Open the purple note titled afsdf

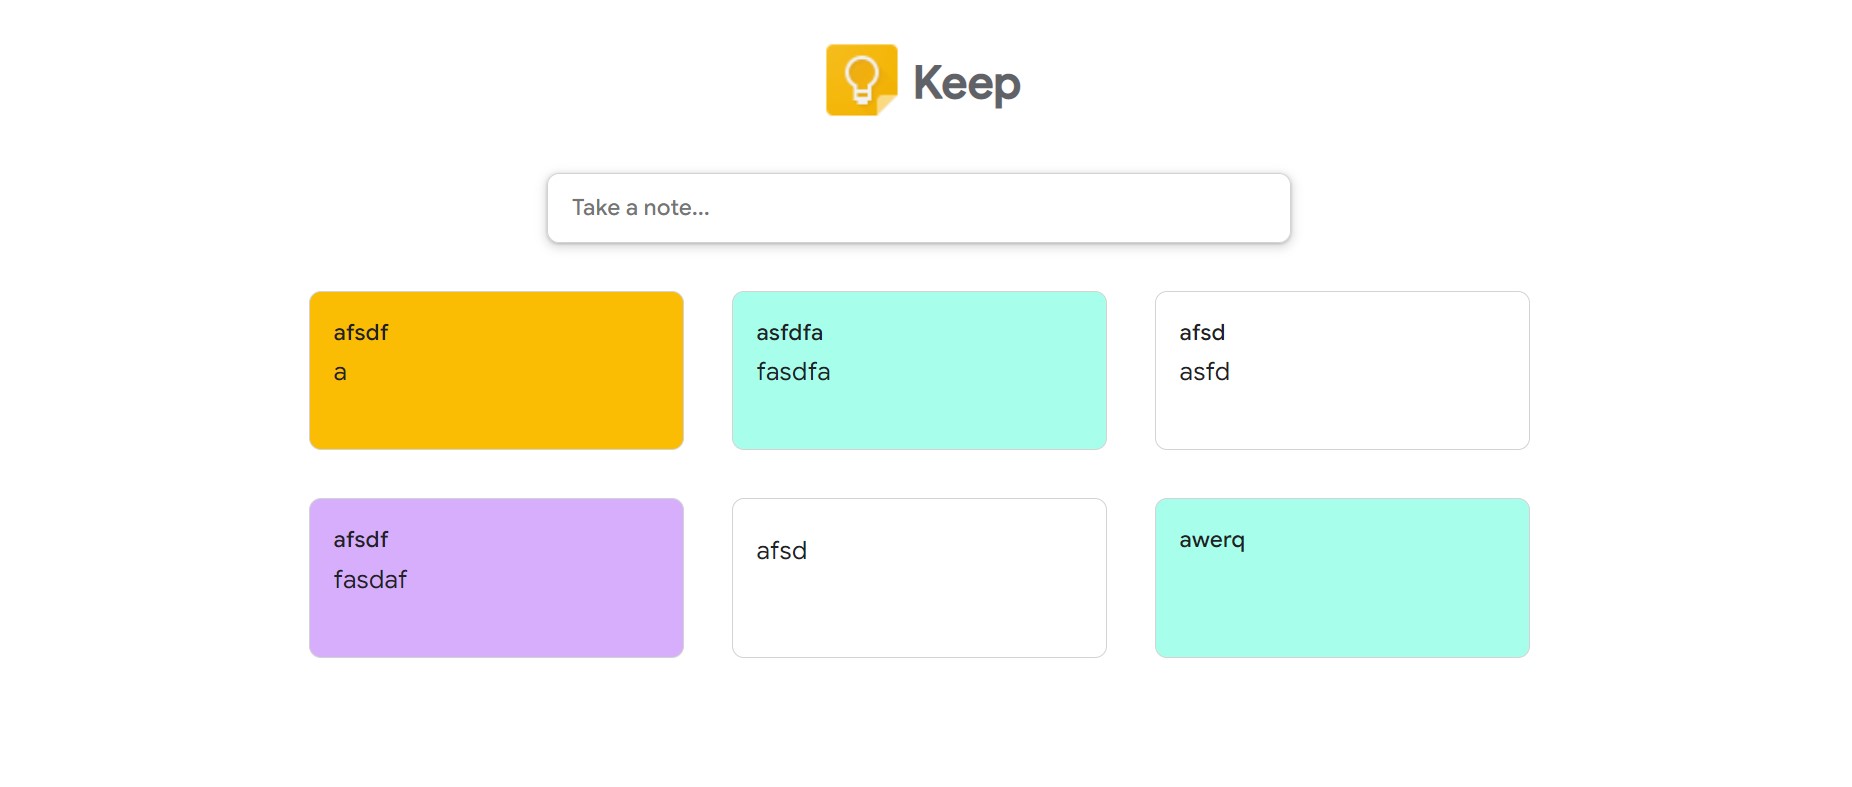click(x=496, y=578)
